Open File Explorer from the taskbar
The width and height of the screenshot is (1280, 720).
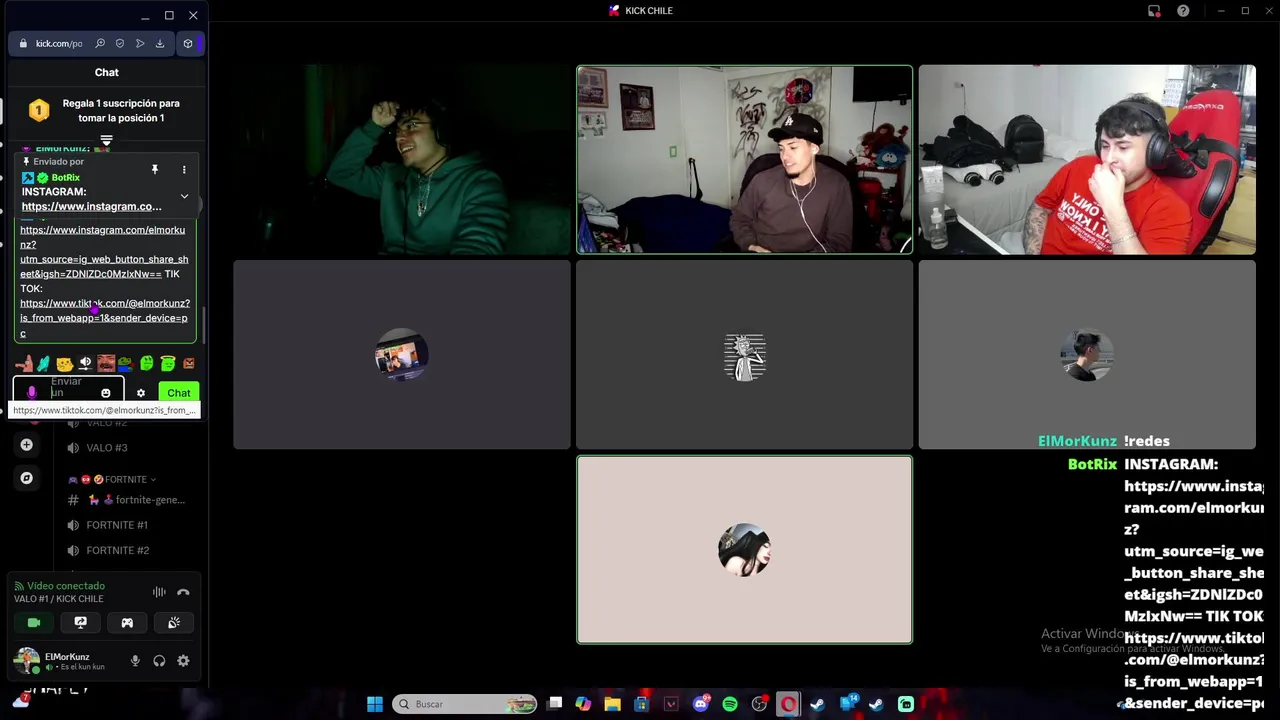pos(613,704)
